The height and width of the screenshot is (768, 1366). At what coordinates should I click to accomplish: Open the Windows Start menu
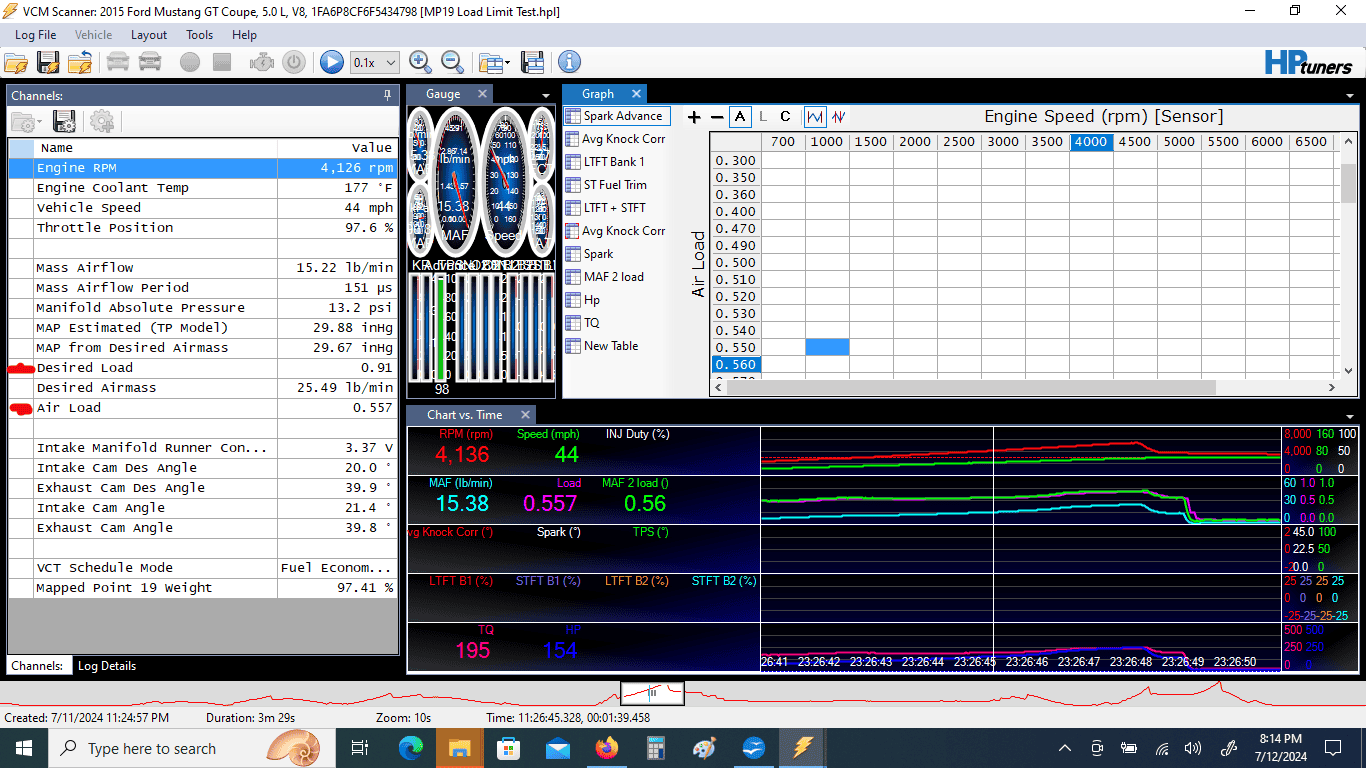point(24,748)
